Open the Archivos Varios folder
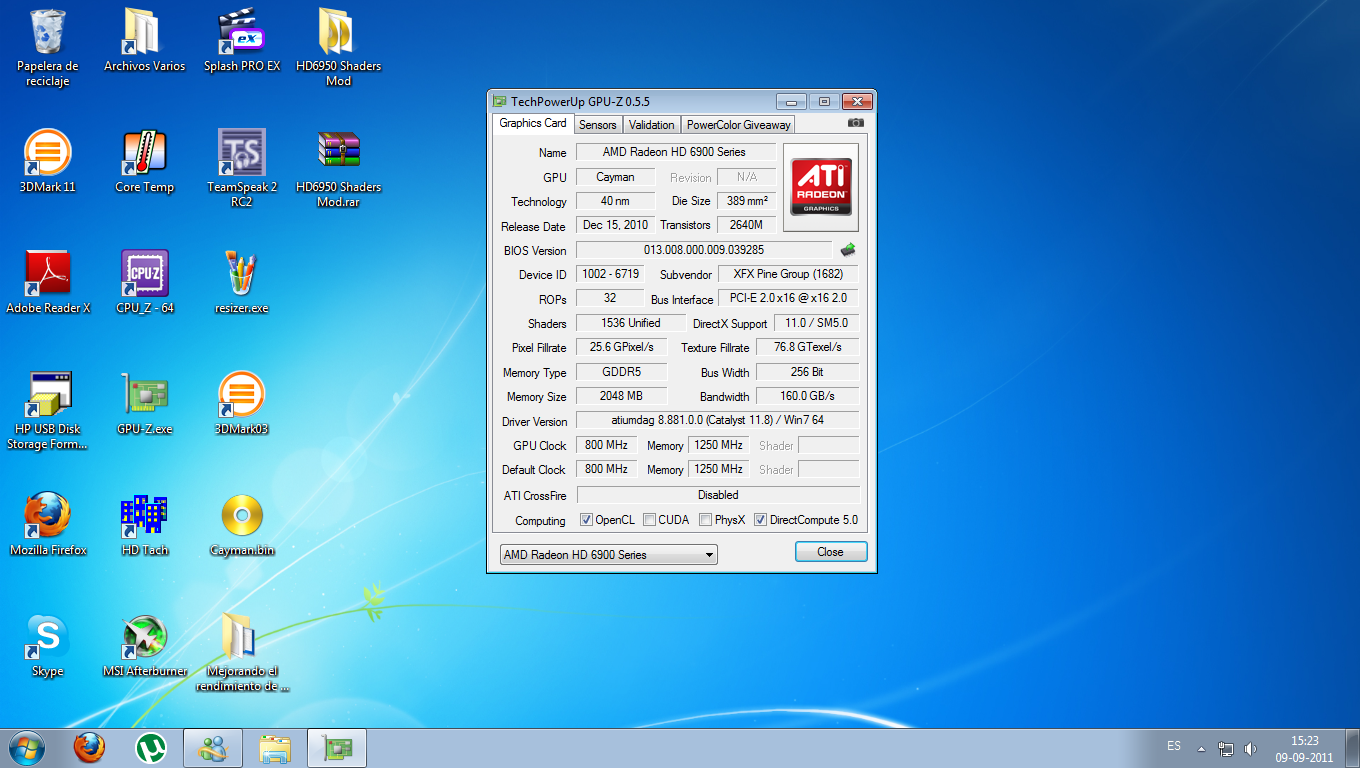1360x768 pixels. (144, 40)
